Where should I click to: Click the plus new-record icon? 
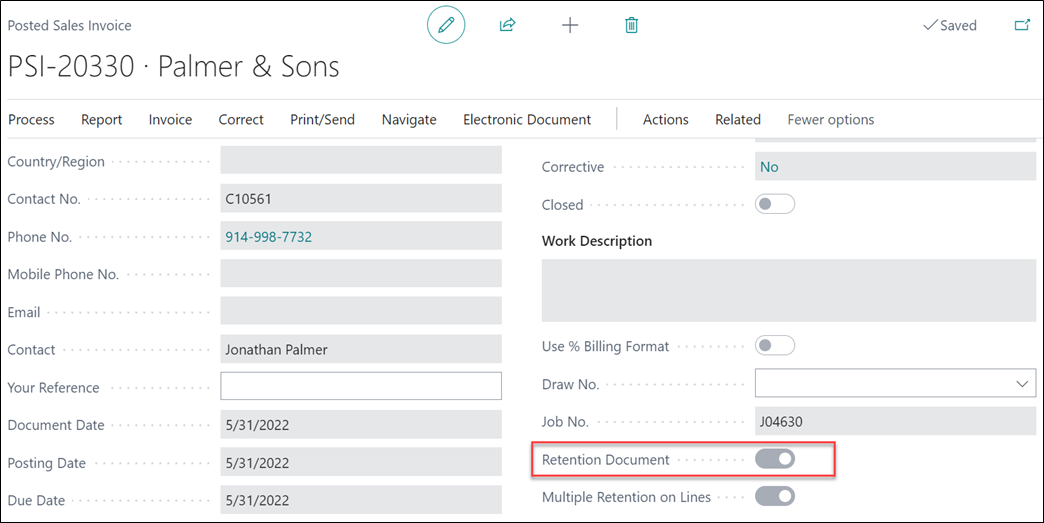(x=570, y=25)
